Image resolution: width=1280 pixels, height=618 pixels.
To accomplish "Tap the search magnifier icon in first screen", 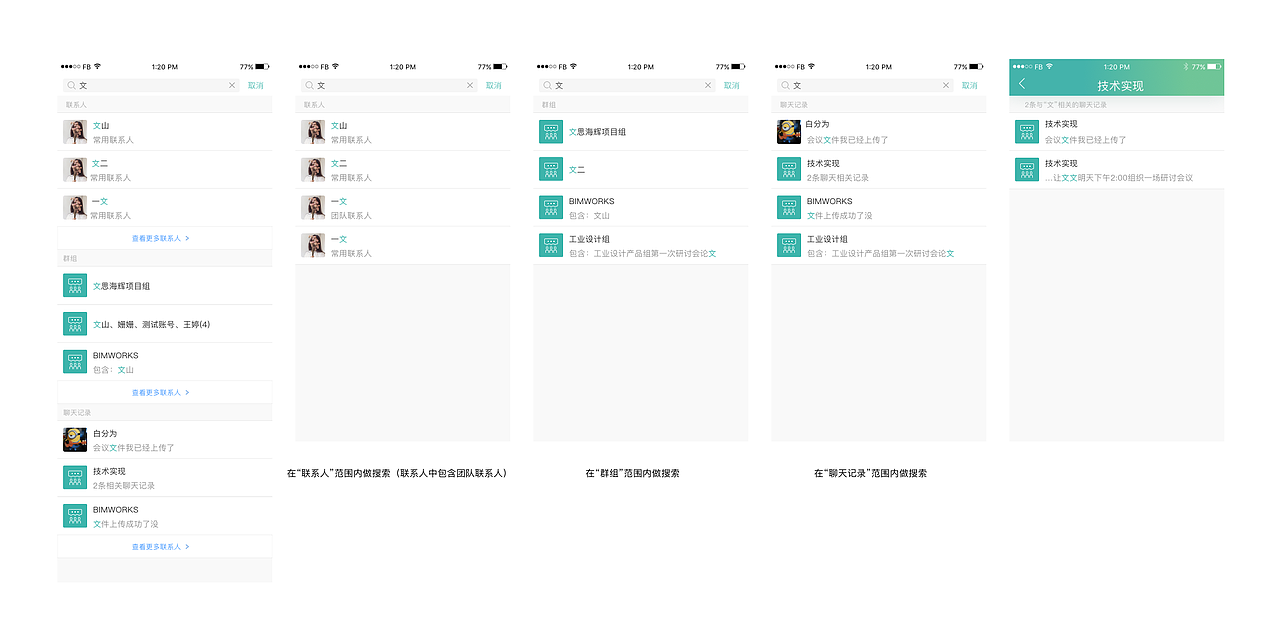I will click(x=70, y=85).
